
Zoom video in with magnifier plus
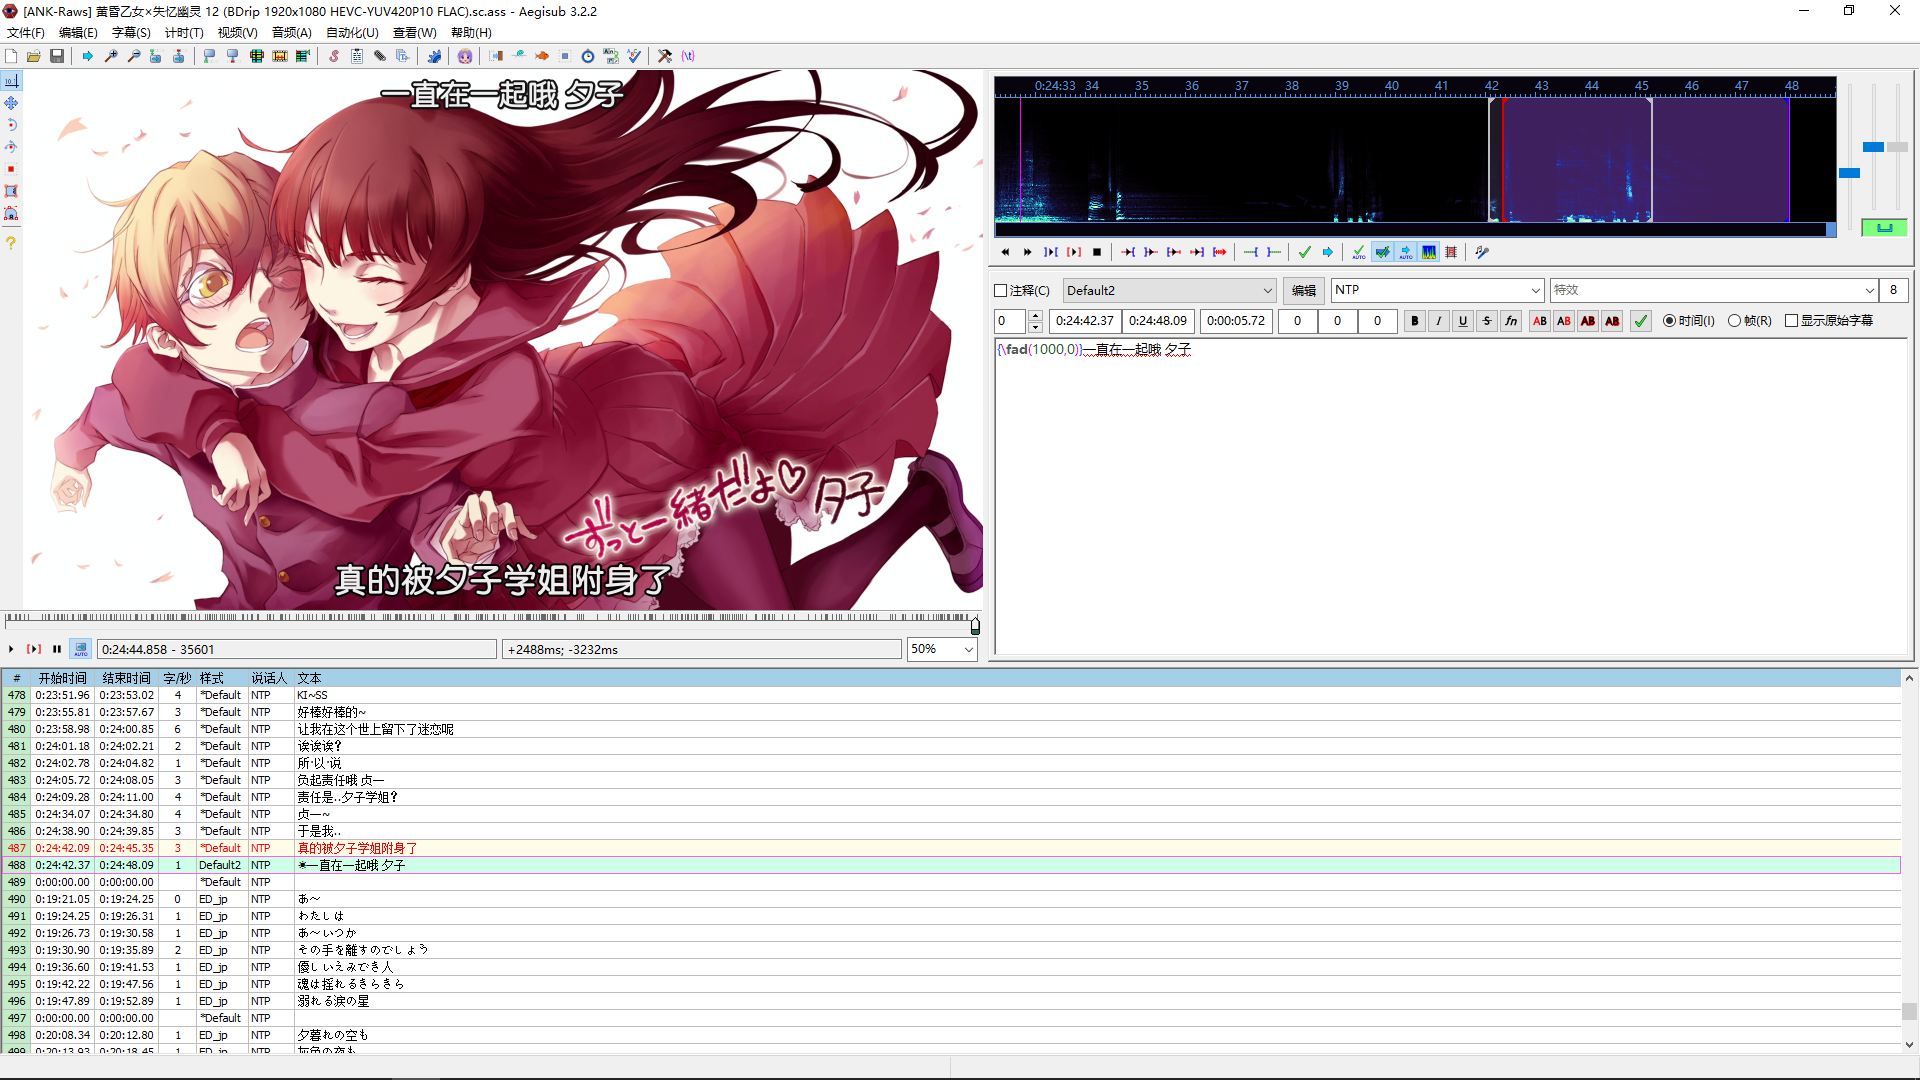[x=111, y=56]
